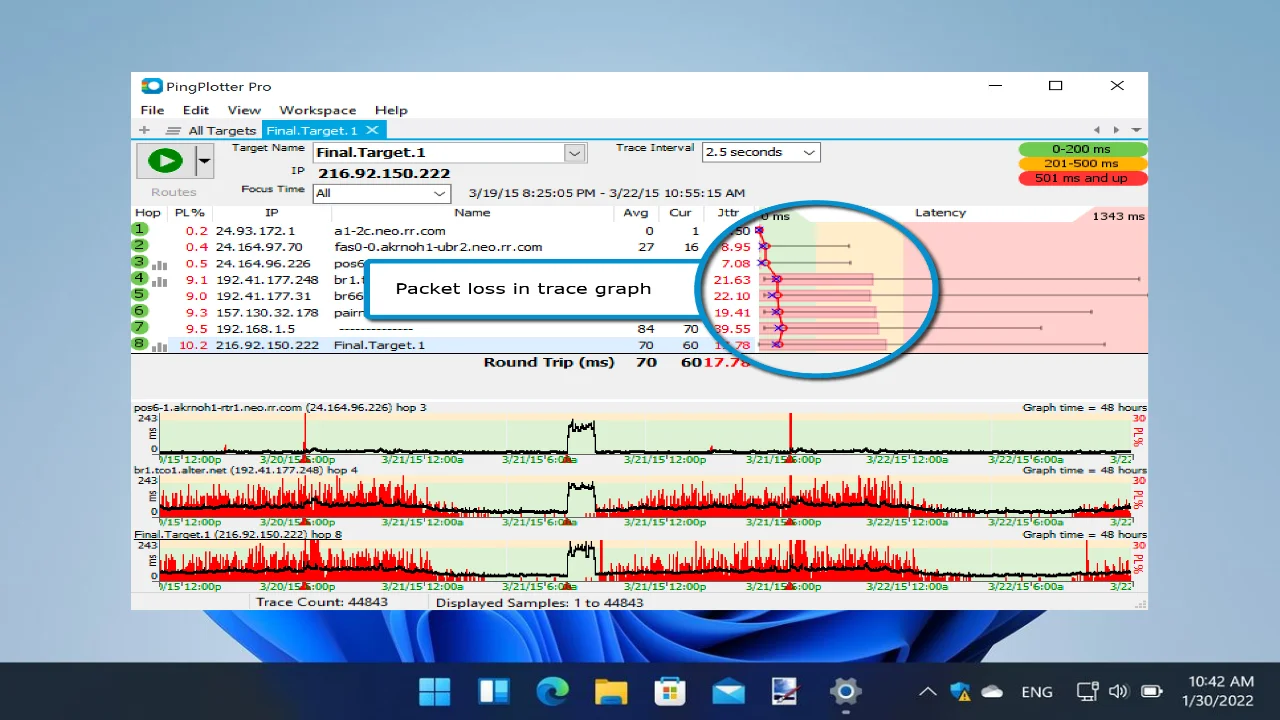Click in the Target Name input field

[439, 153]
